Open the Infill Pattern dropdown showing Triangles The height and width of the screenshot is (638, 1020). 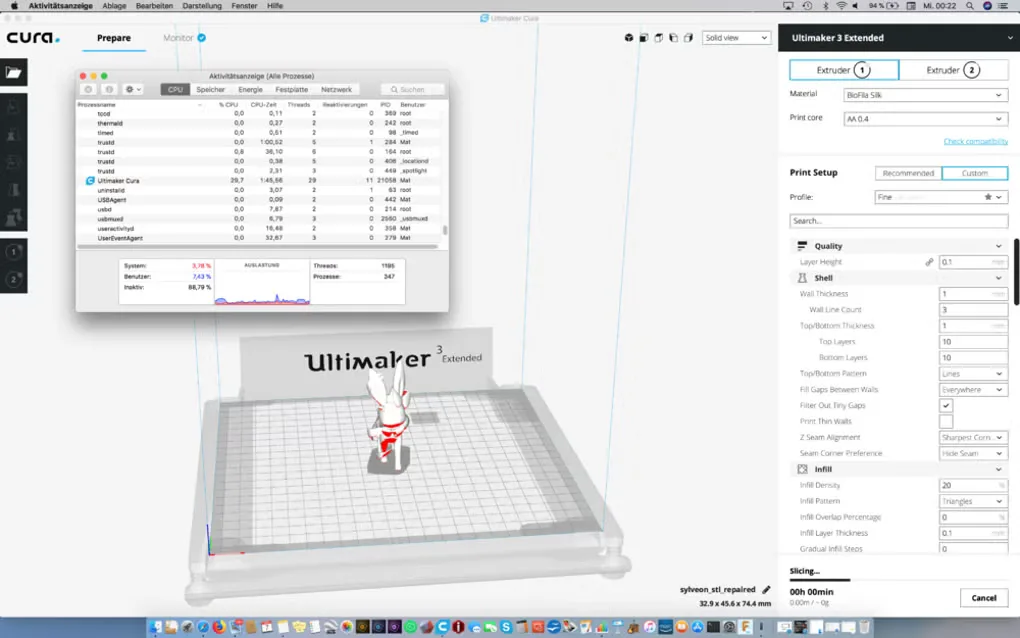(973, 501)
